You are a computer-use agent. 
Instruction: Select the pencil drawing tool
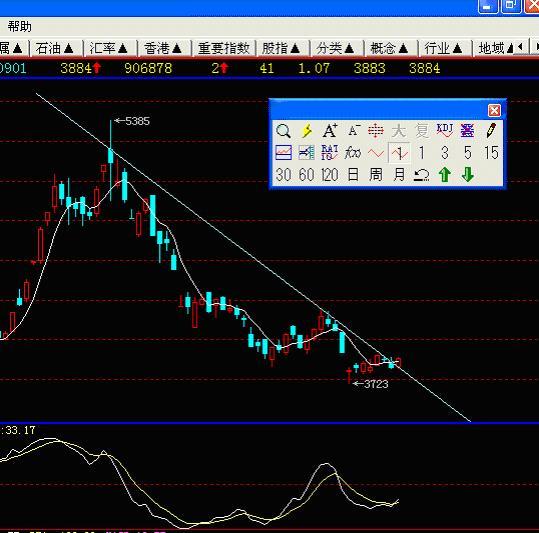tap(491, 131)
